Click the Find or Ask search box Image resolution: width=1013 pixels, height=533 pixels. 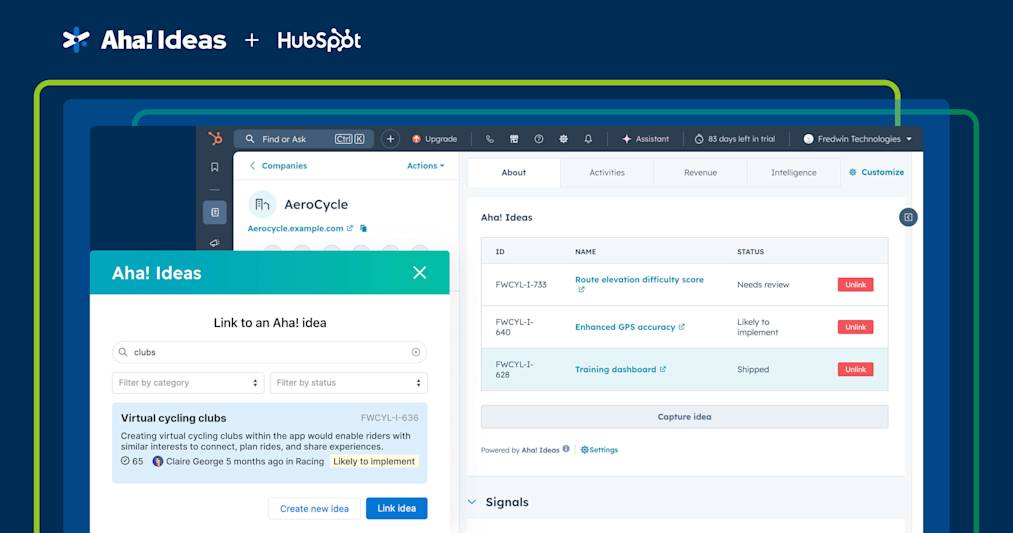tap(304, 139)
